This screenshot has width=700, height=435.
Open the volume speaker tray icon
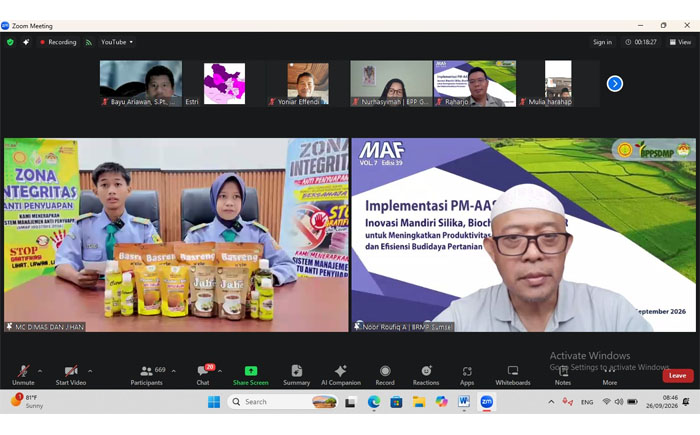619,402
